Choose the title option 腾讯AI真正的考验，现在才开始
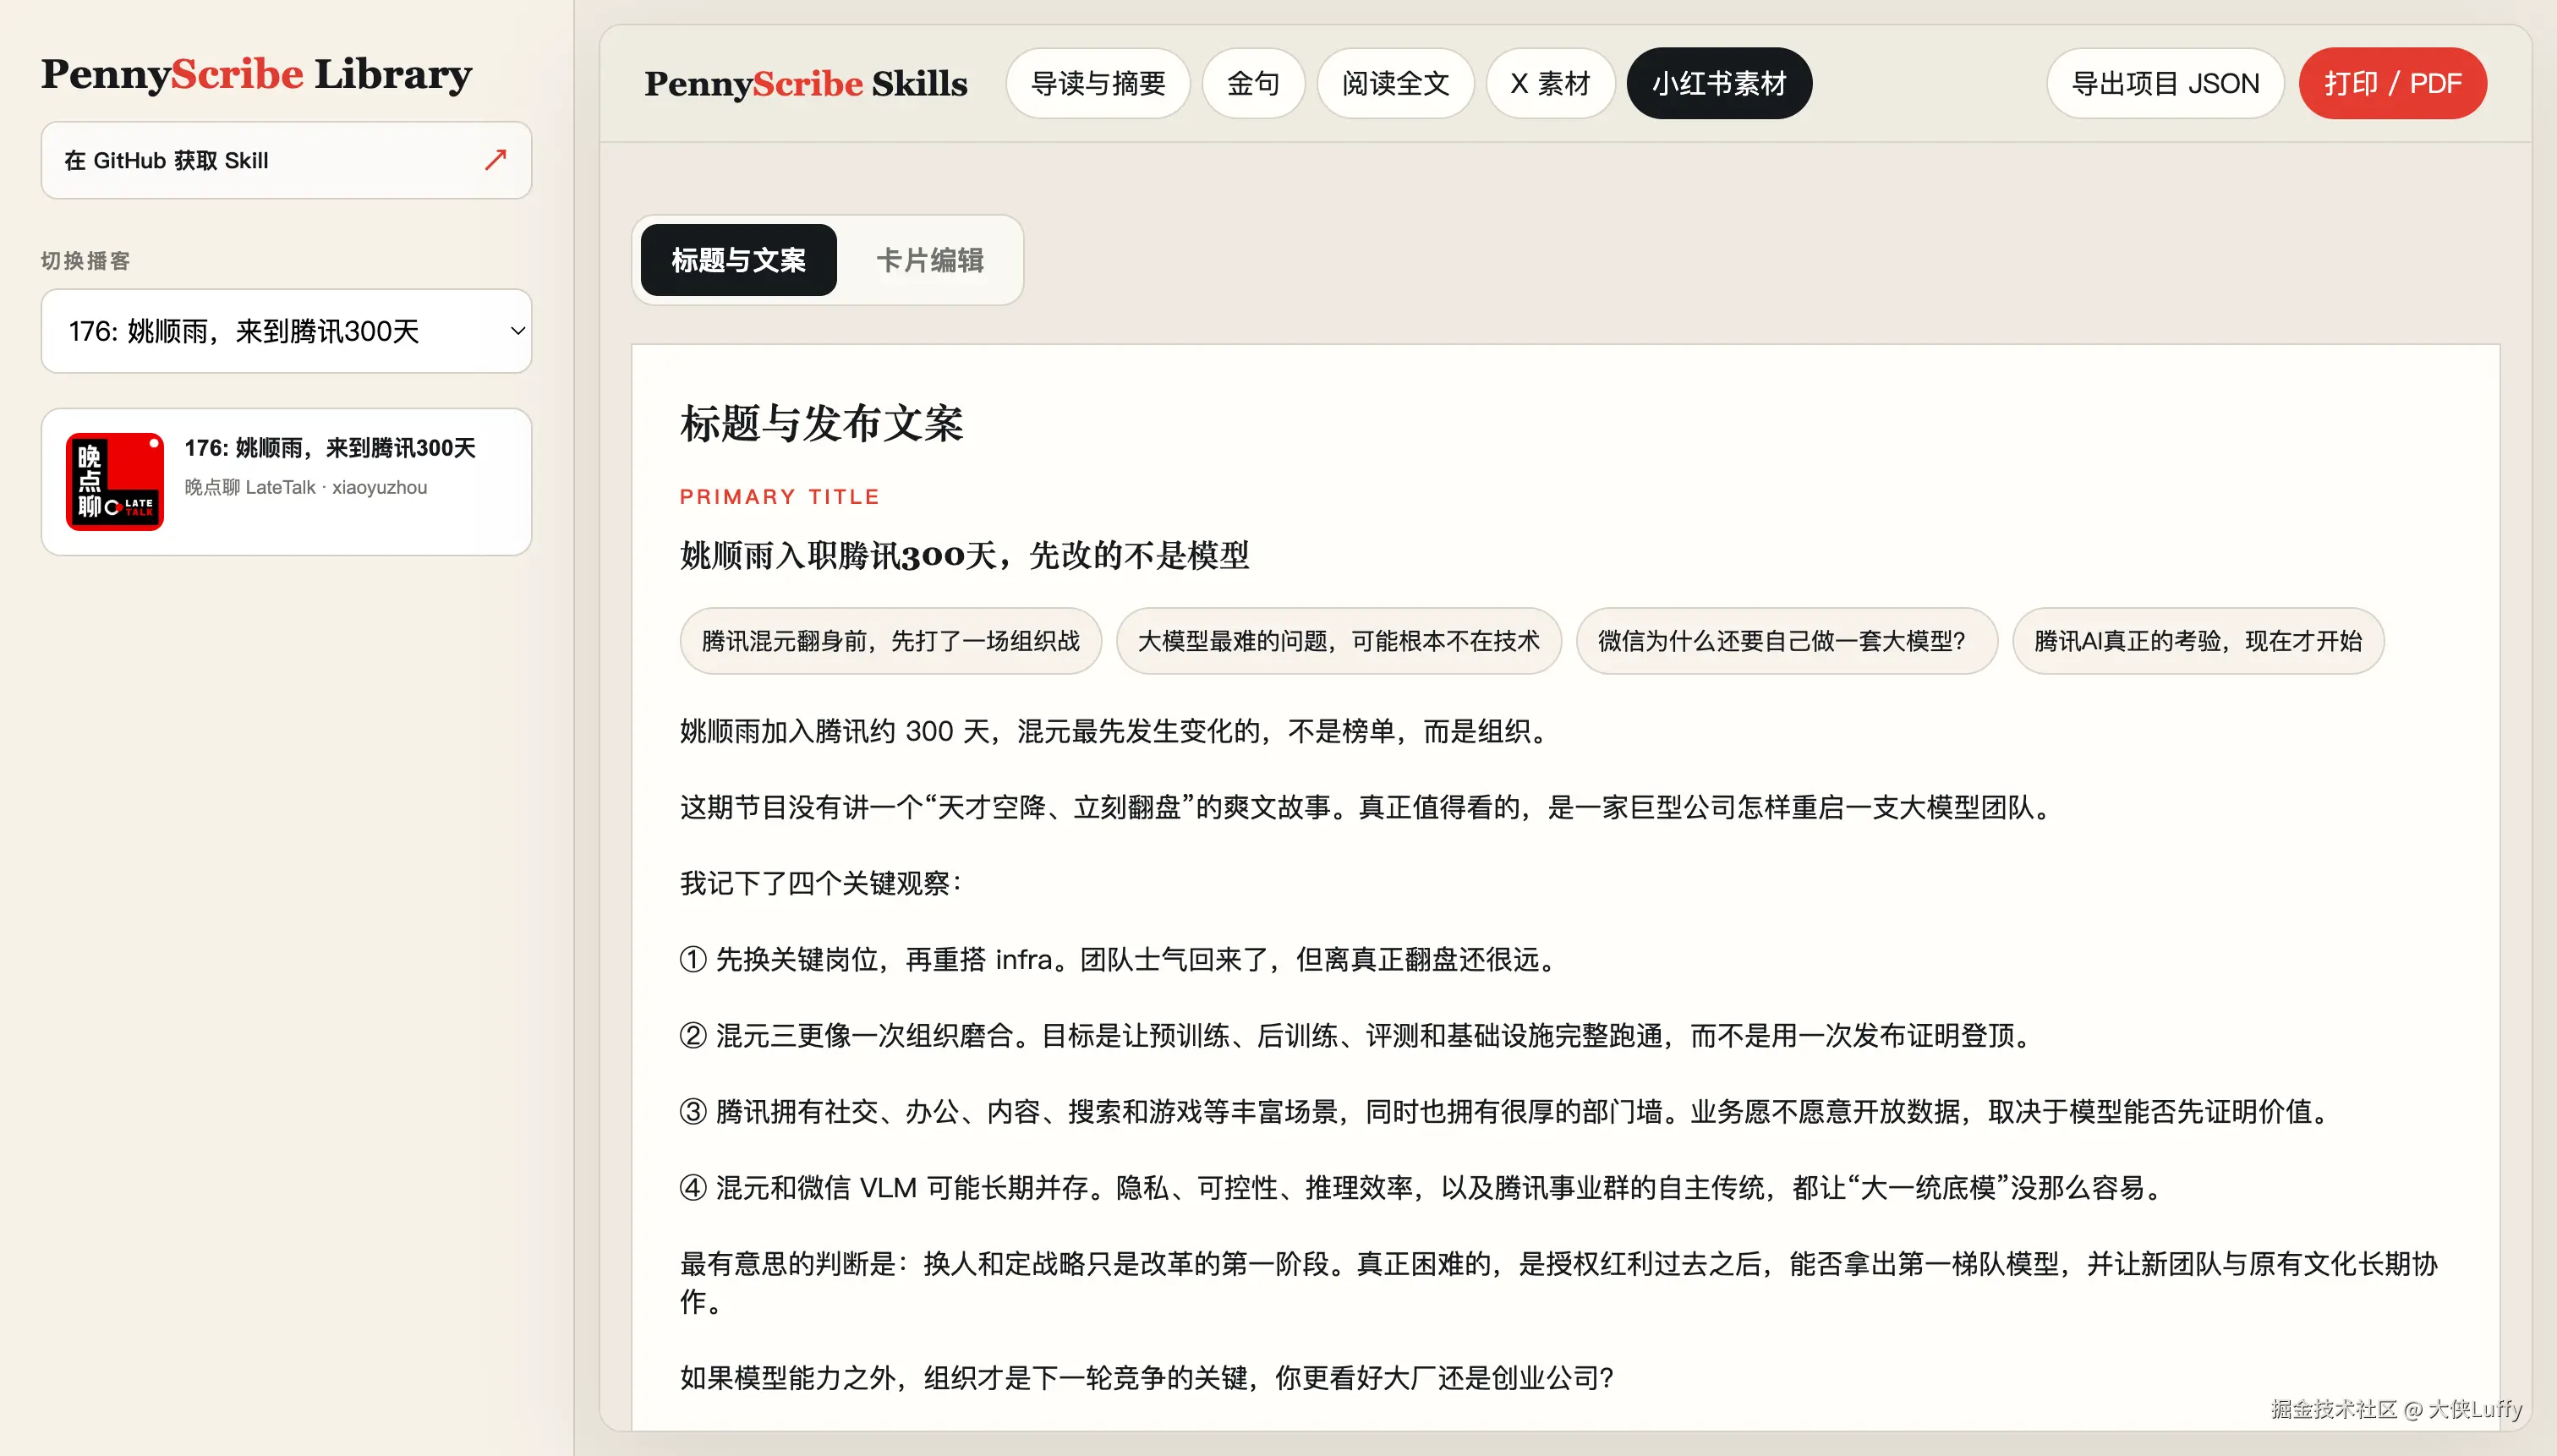This screenshot has height=1456, width=2557. [2198, 641]
